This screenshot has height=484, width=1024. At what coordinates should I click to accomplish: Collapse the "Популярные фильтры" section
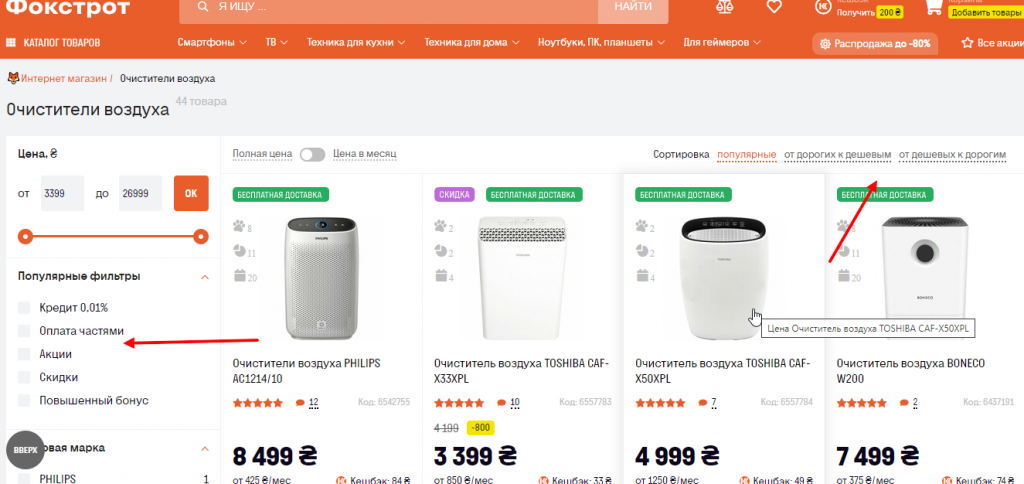(x=204, y=276)
